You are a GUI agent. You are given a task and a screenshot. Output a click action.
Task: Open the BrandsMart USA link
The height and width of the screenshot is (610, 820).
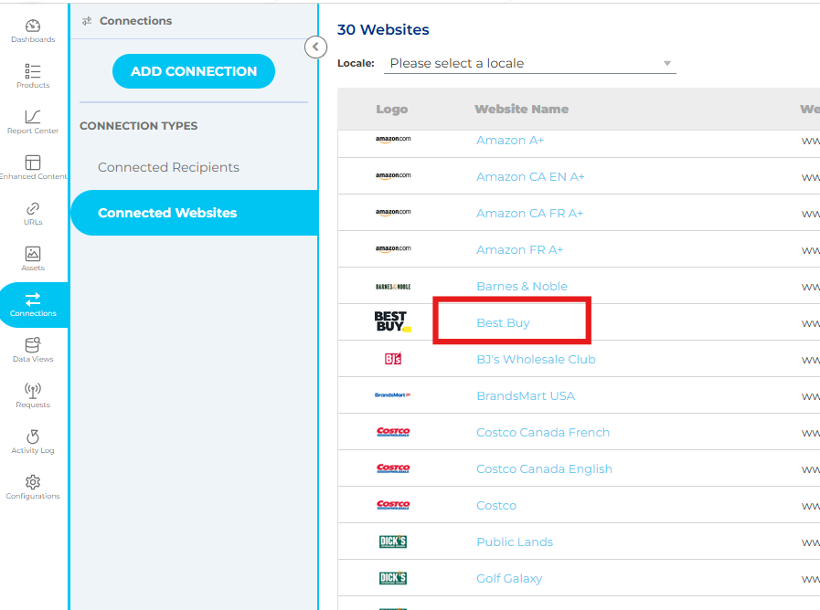pyautogui.click(x=526, y=396)
